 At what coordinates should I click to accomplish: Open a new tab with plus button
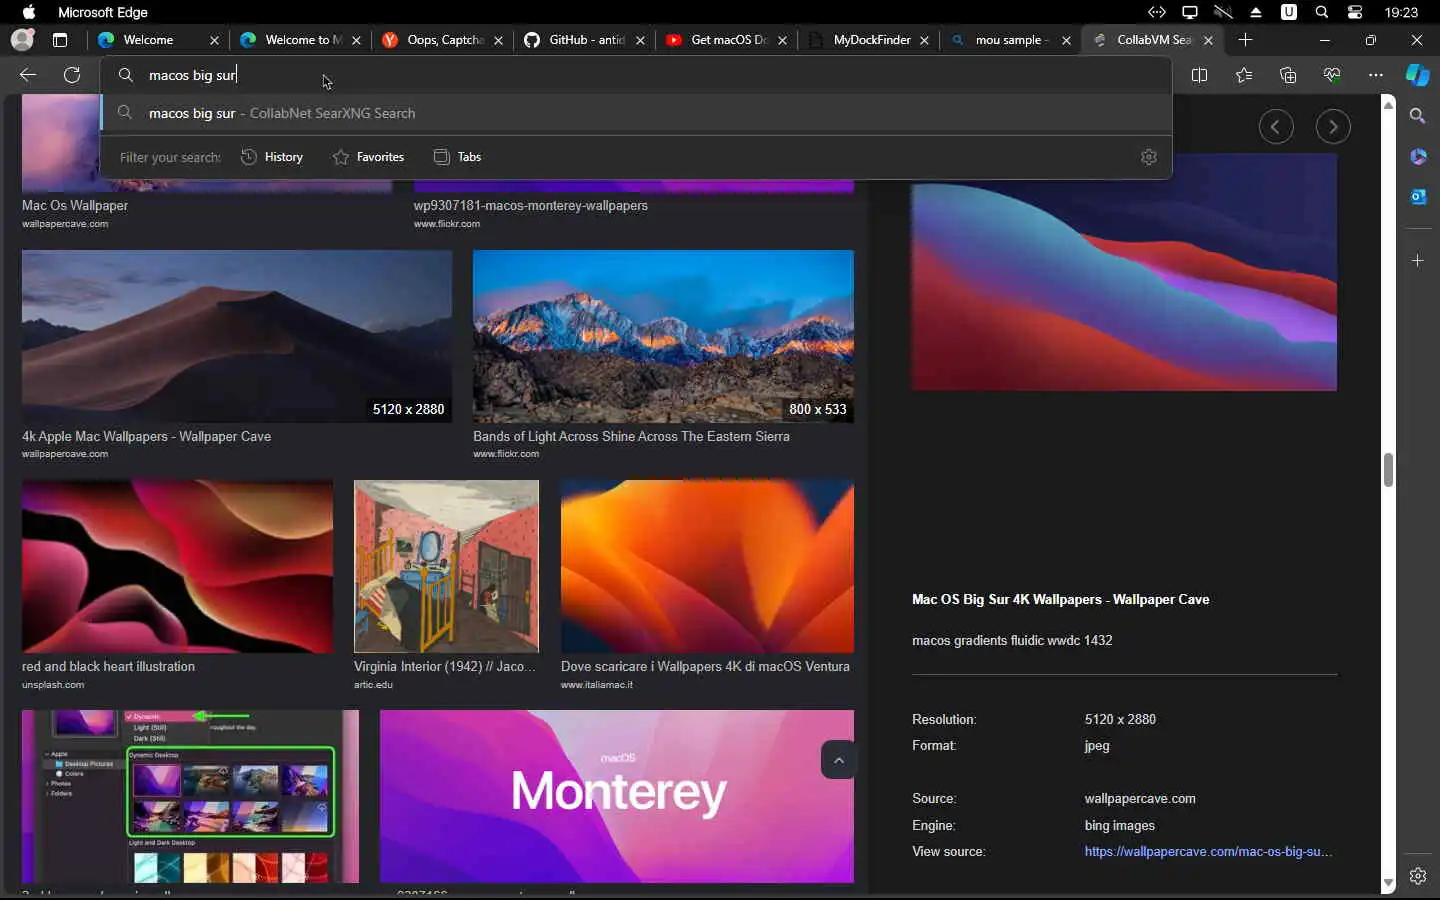click(x=1245, y=40)
